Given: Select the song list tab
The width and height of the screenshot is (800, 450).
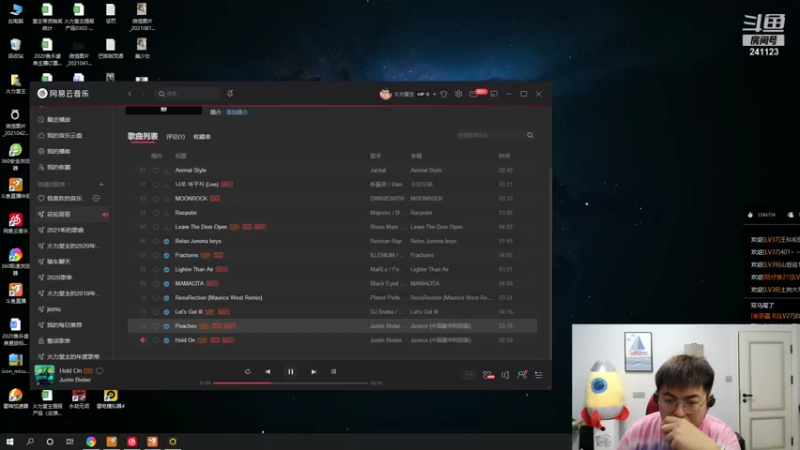Looking at the screenshot, I should (142, 136).
